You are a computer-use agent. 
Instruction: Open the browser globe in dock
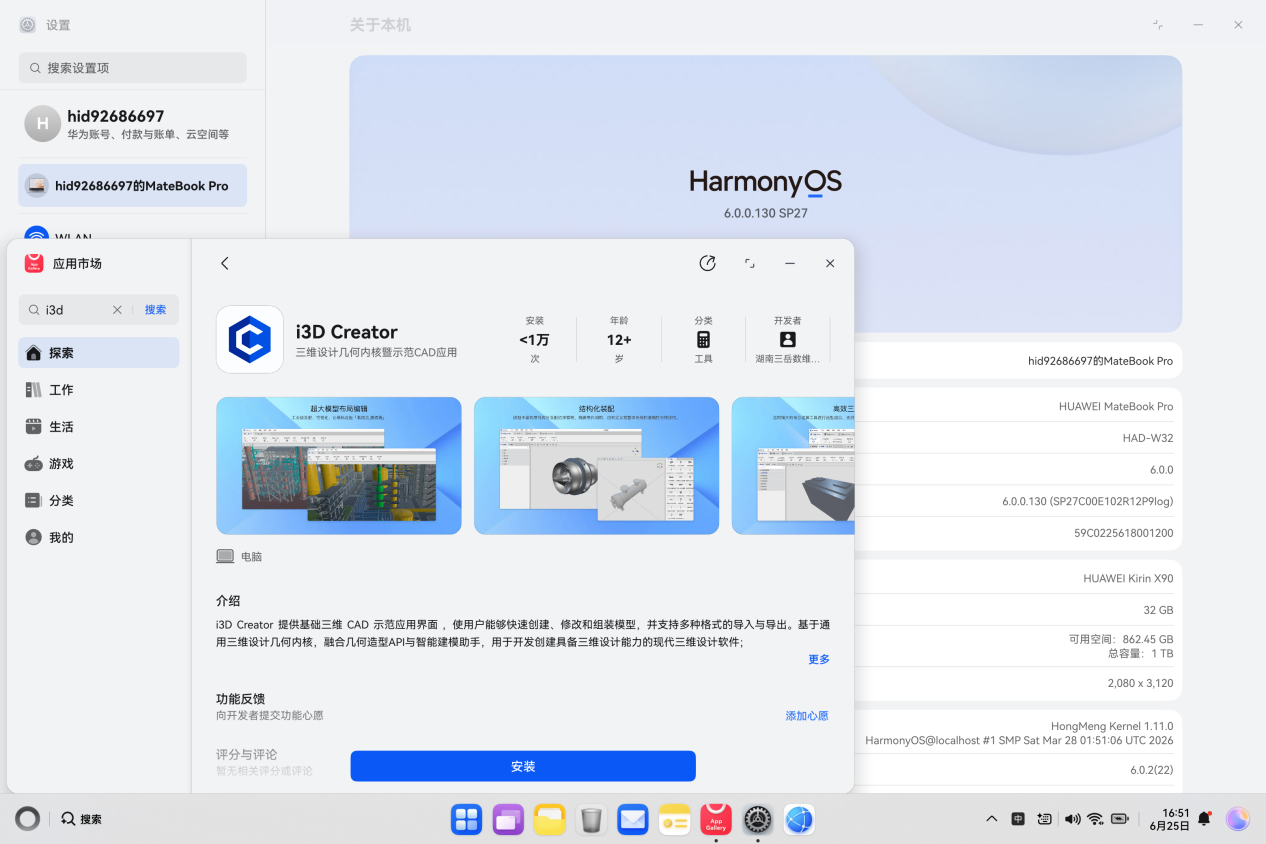[x=799, y=820]
